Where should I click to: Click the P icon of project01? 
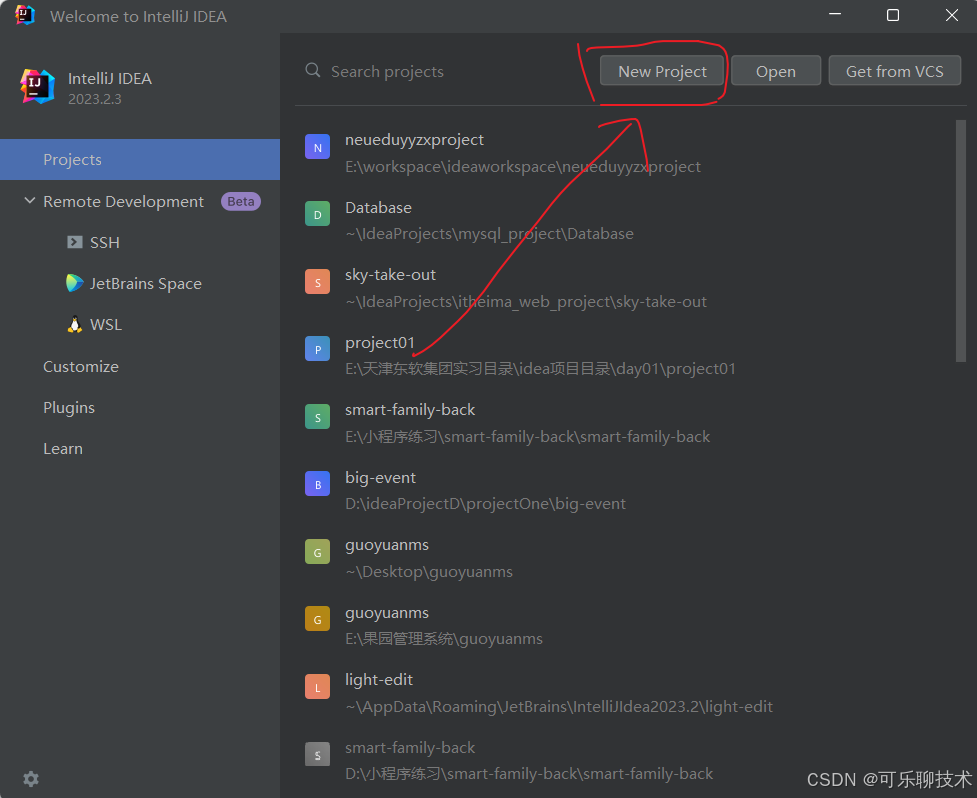[317, 349]
